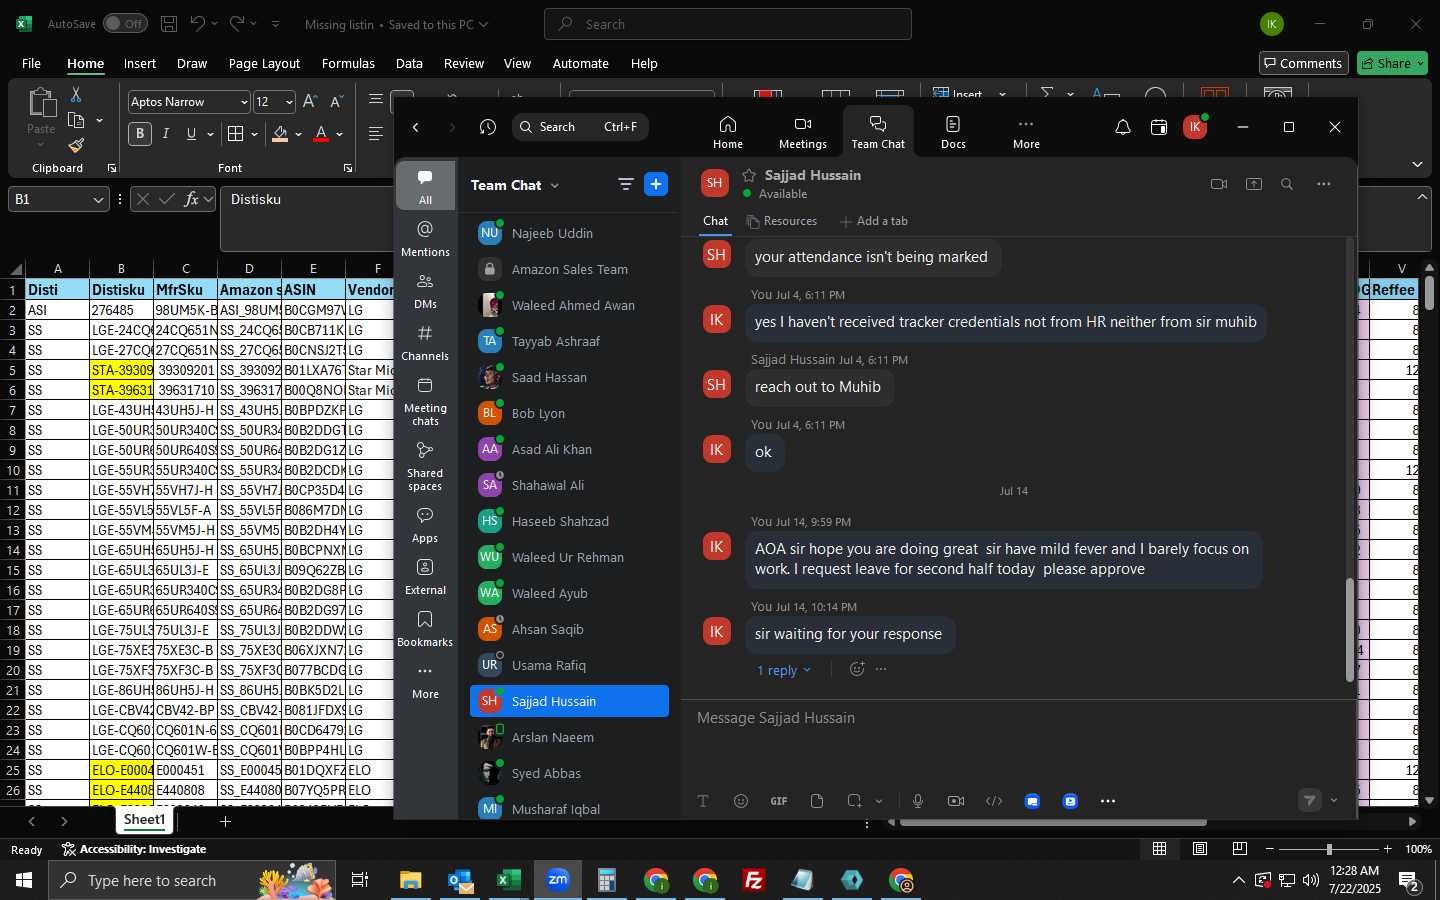Insert code snippet in message
The width and height of the screenshot is (1440, 900).
click(x=994, y=801)
